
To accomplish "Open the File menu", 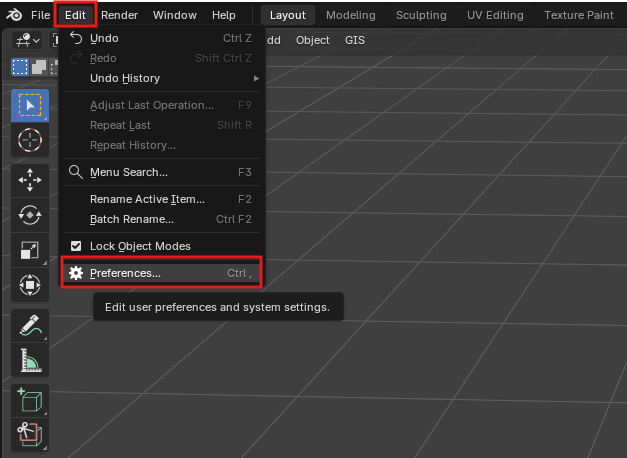I will click(x=40, y=15).
